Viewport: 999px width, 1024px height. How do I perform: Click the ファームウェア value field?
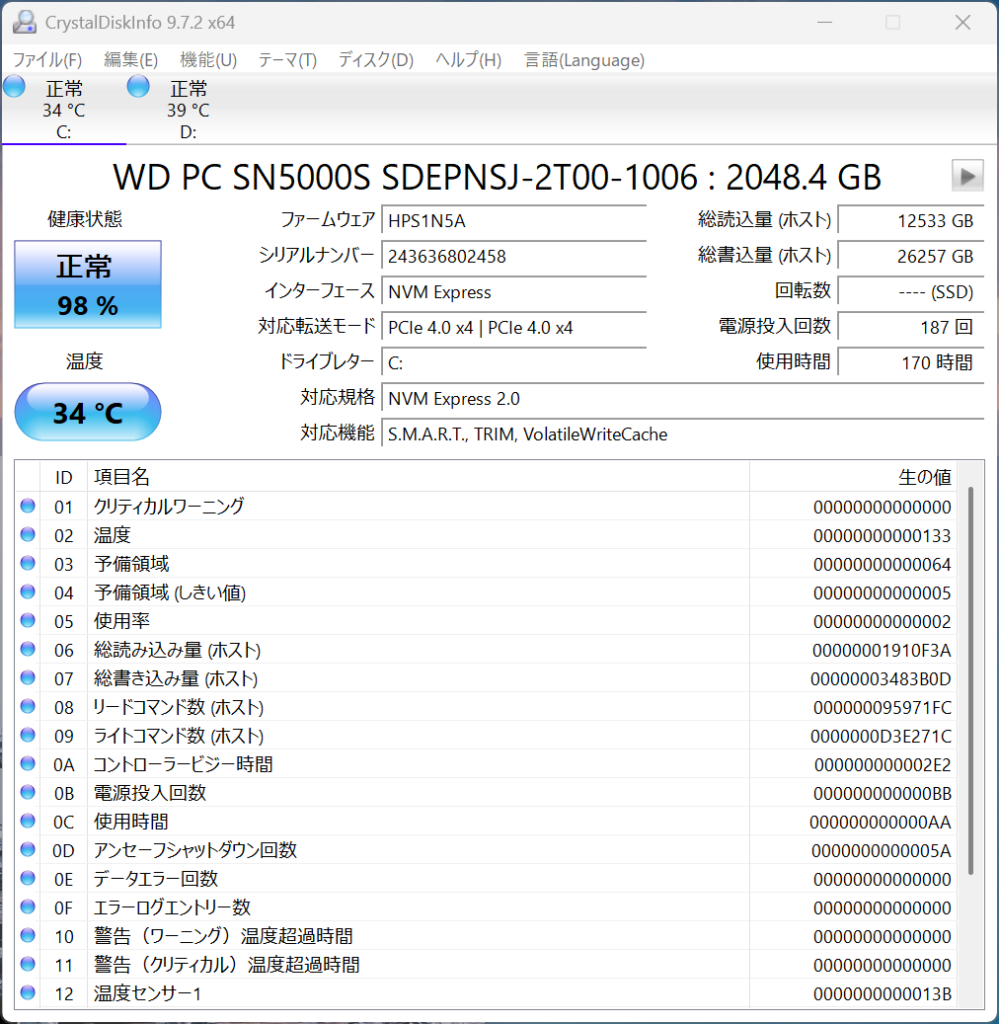click(x=513, y=220)
